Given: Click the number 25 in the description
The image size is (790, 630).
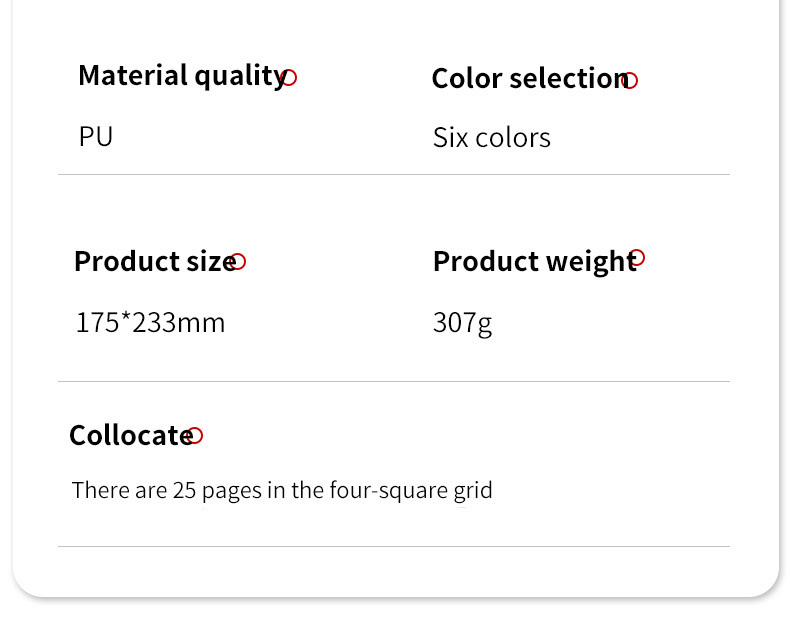Looking at the screenshot, I should click(x=184, y=490).
